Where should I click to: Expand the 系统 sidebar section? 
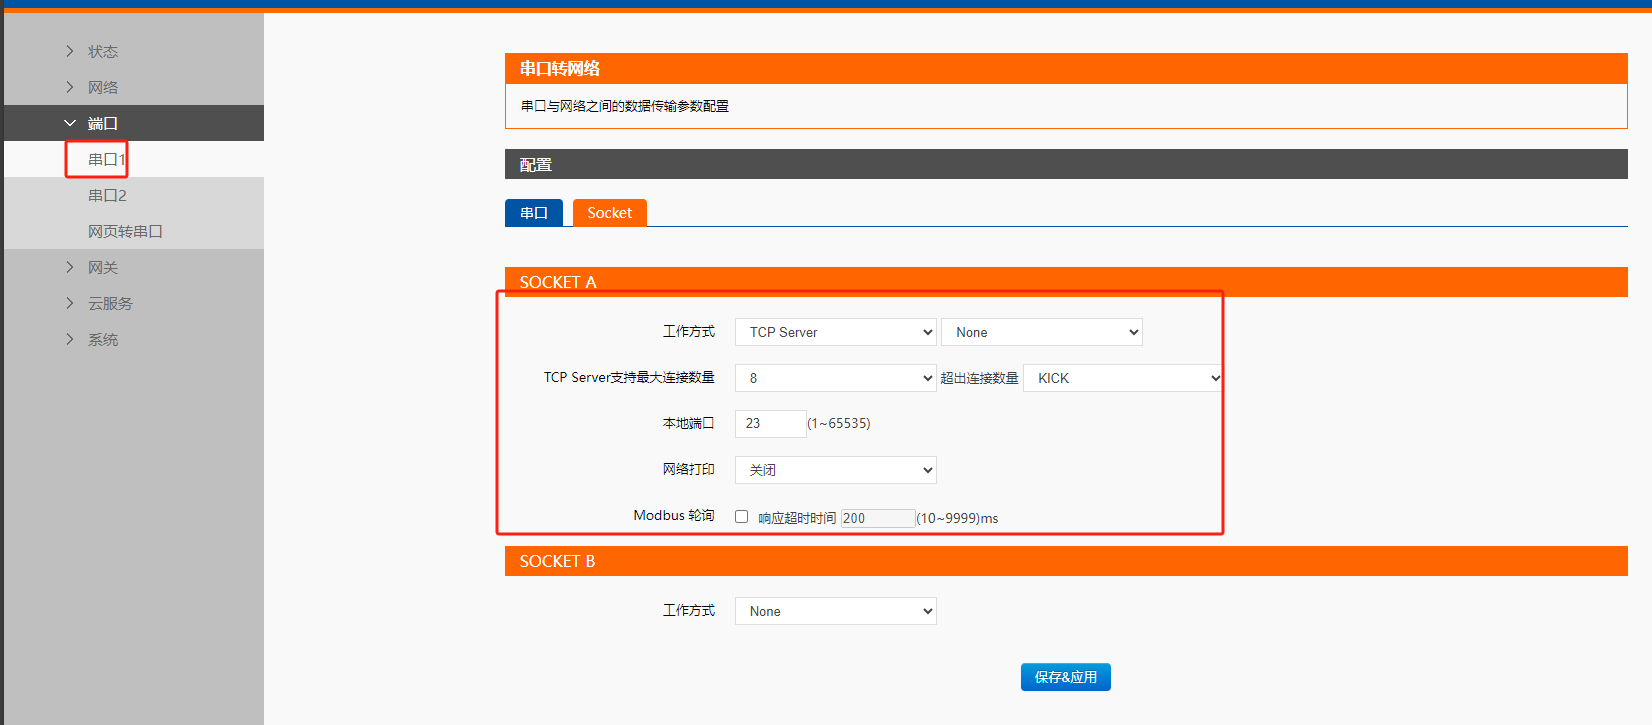point(102,339)
